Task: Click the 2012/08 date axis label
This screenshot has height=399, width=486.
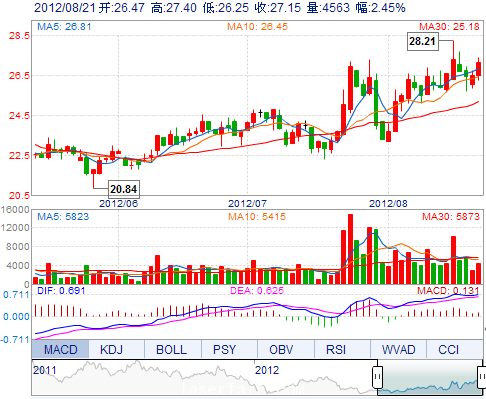Action: coord(388,203)
